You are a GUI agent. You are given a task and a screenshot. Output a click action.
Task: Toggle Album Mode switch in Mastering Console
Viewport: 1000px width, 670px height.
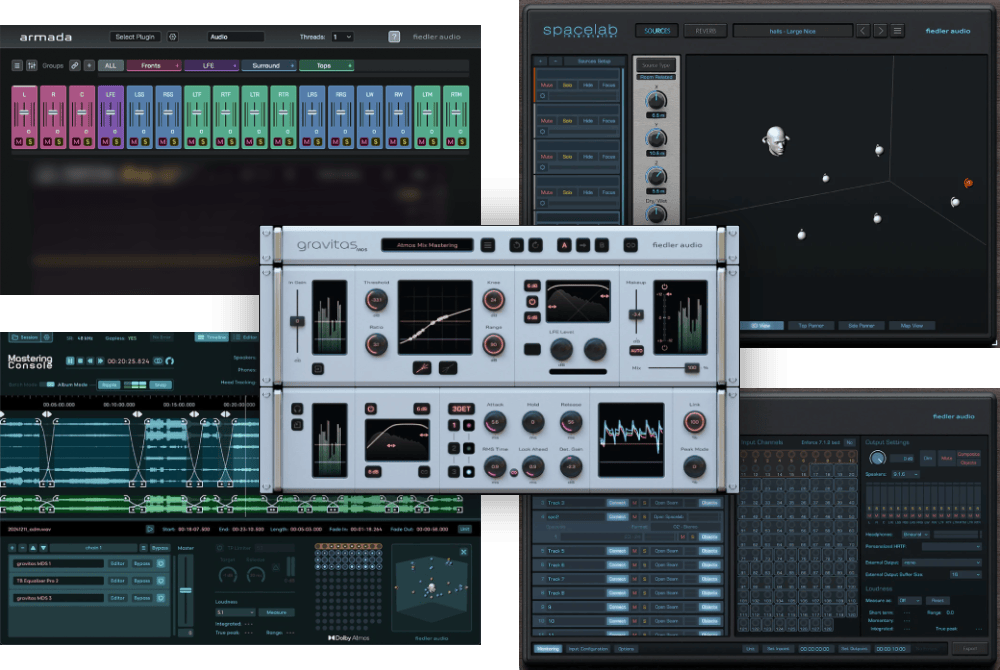point(47,384)
